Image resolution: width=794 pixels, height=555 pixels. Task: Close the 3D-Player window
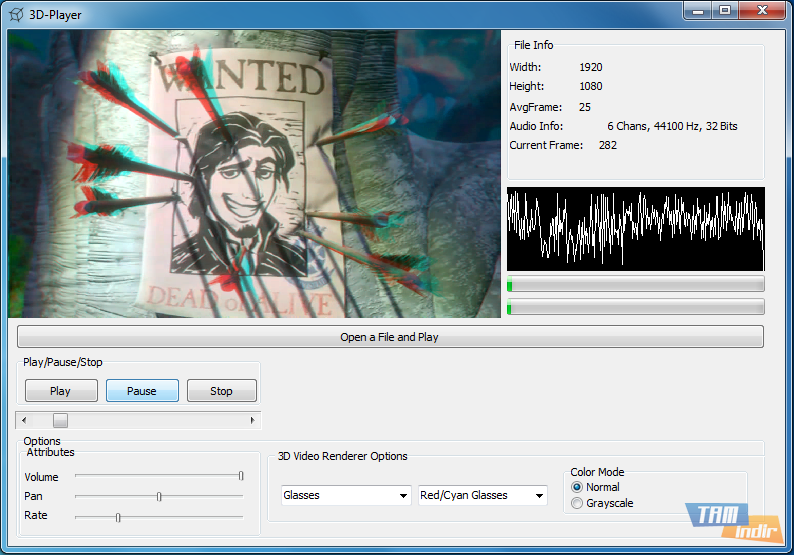[762, 11]
